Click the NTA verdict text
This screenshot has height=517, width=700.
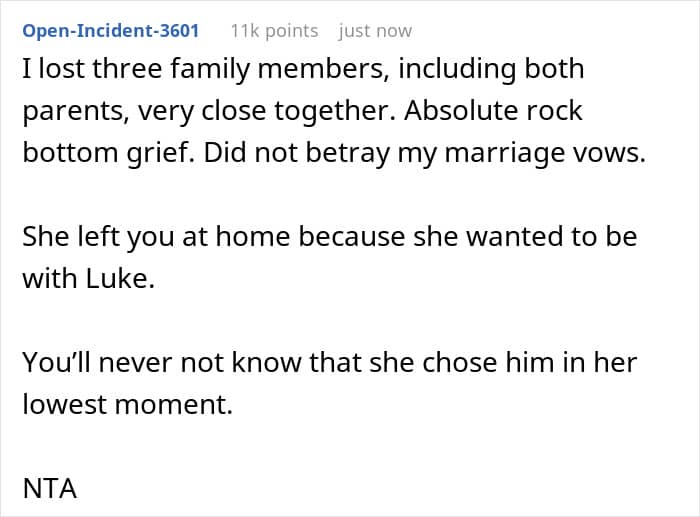click(x=50, y=488)
